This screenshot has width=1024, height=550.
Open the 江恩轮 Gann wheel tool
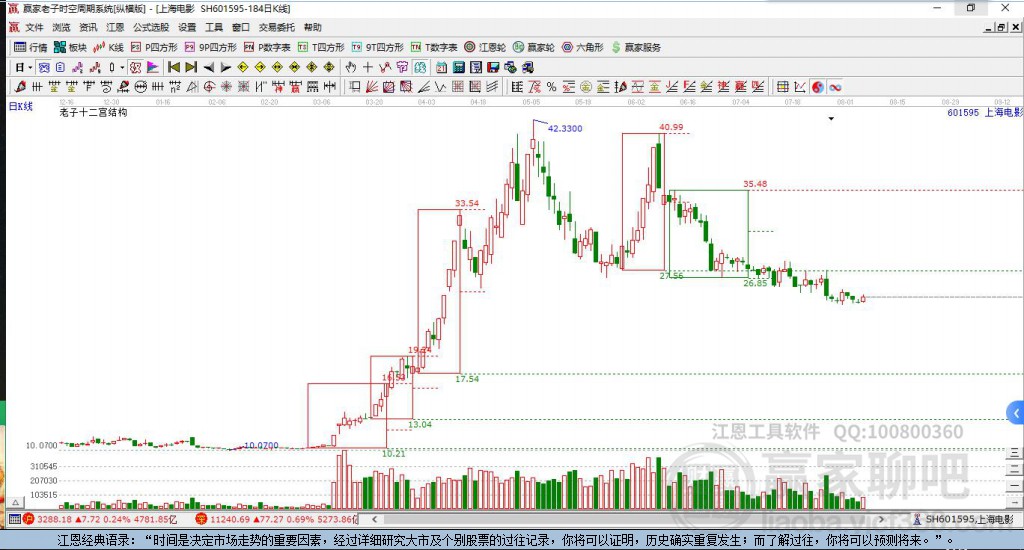pyautogui.click(x=485, y=47)
